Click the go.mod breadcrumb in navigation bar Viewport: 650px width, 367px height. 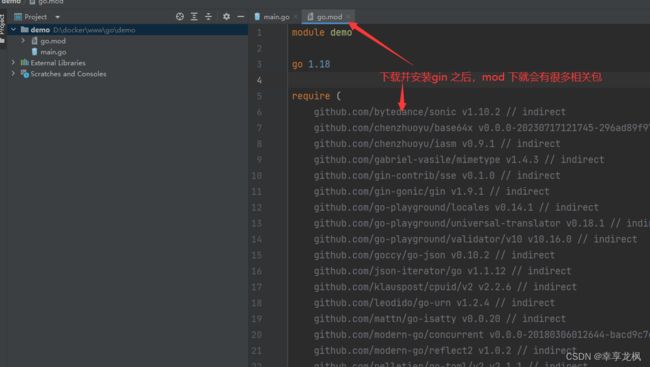click(47, 2)
